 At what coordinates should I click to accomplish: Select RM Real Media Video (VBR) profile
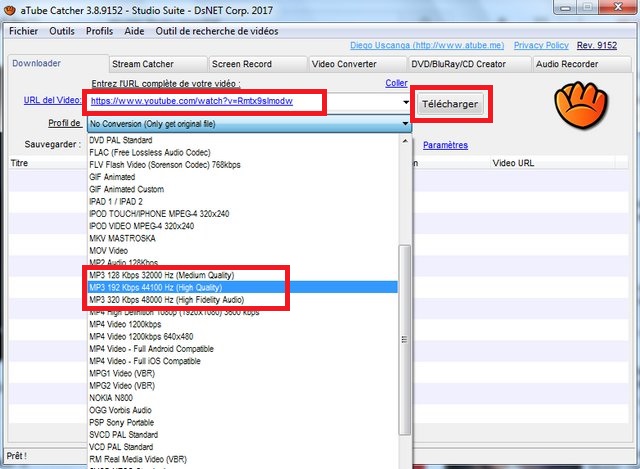[242, 459]
